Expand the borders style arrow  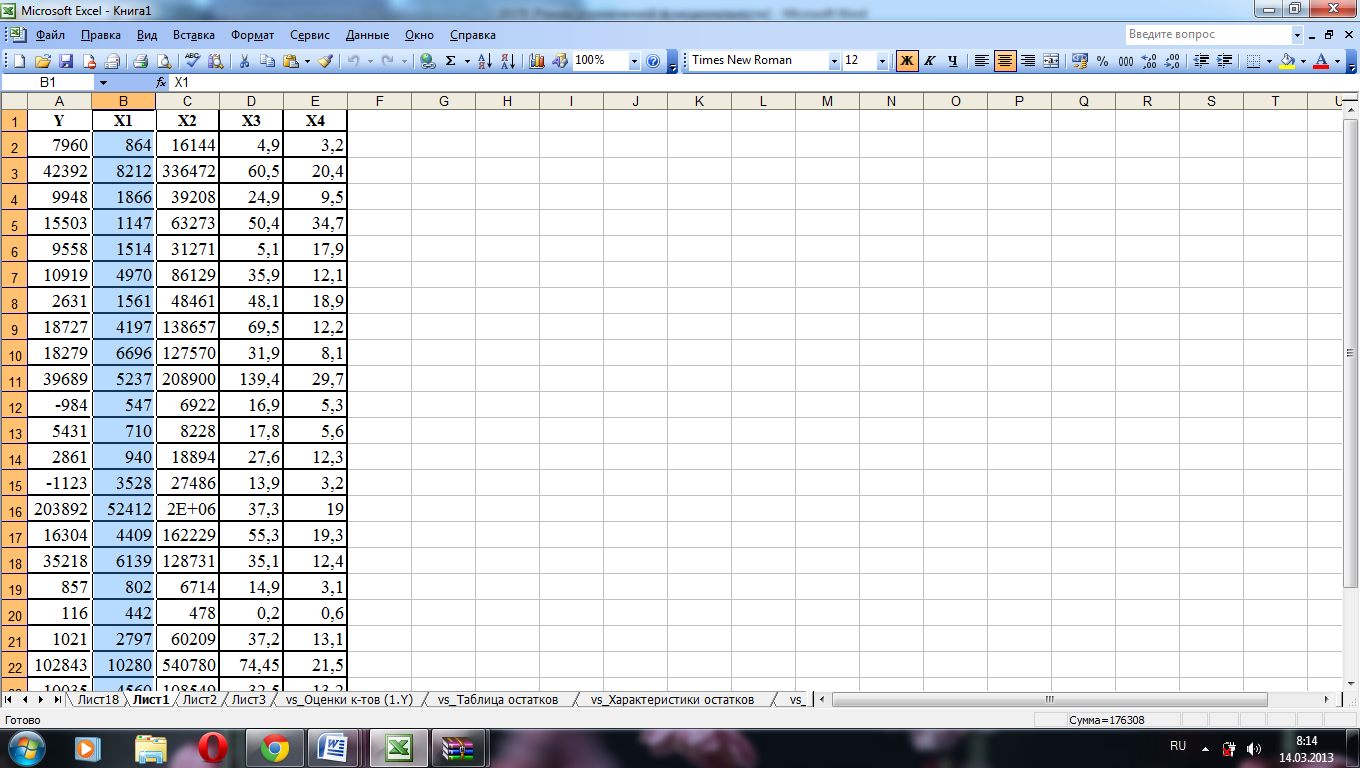[x=1269, y=61]
